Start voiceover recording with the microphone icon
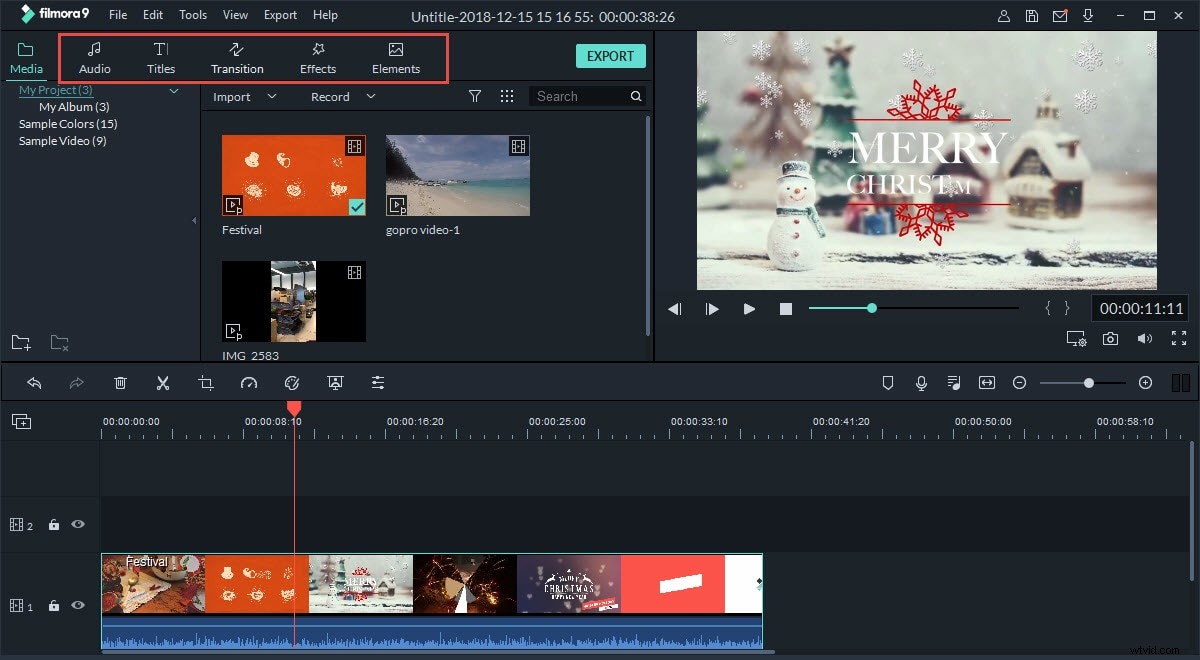 click(x=921, y=382)
